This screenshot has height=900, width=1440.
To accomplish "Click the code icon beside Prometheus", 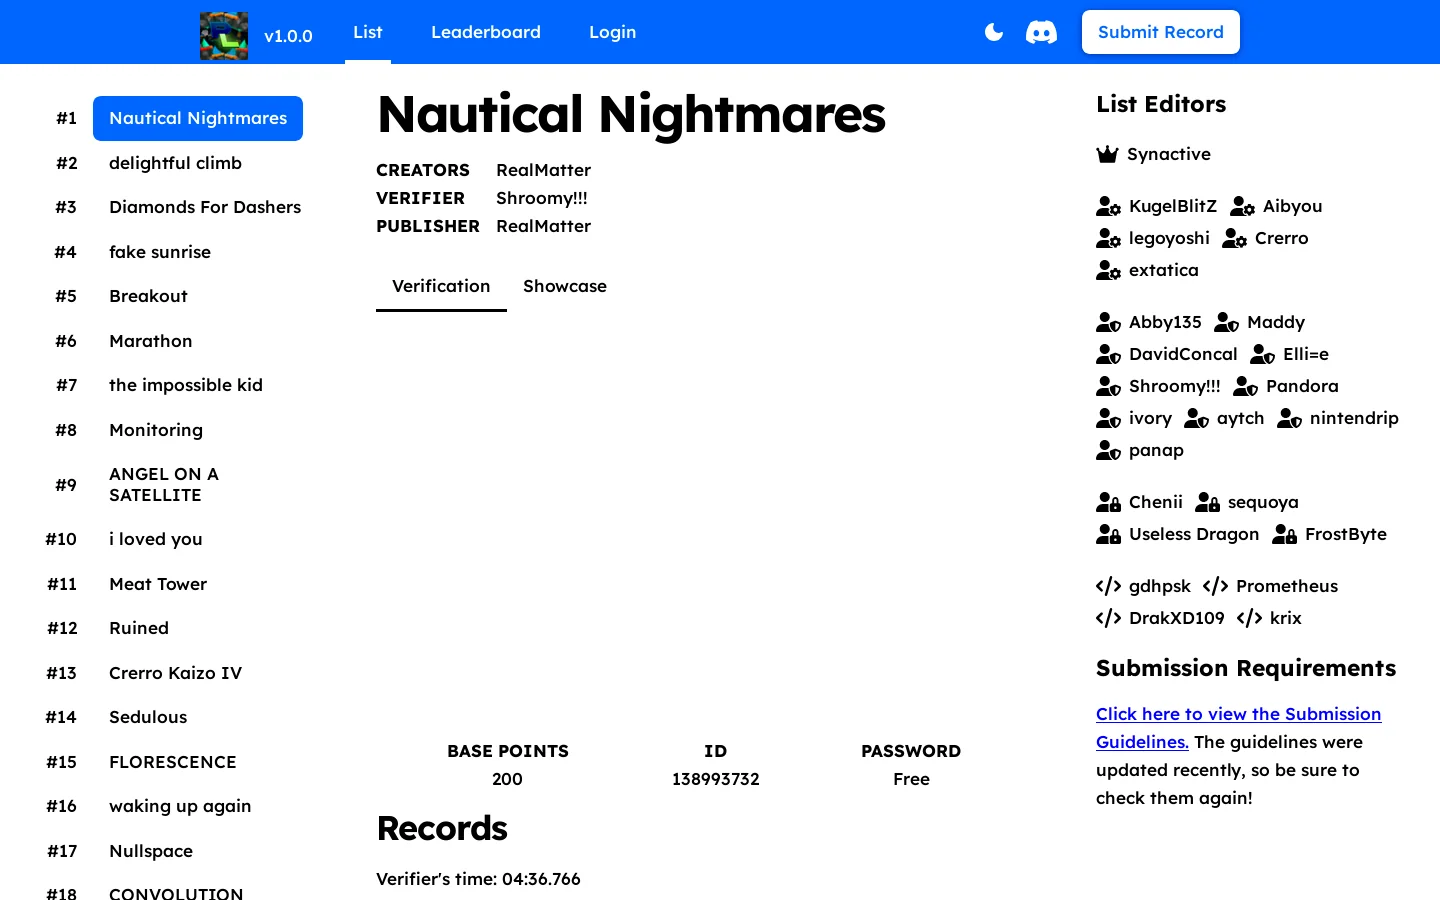I will pos(1215,586).
